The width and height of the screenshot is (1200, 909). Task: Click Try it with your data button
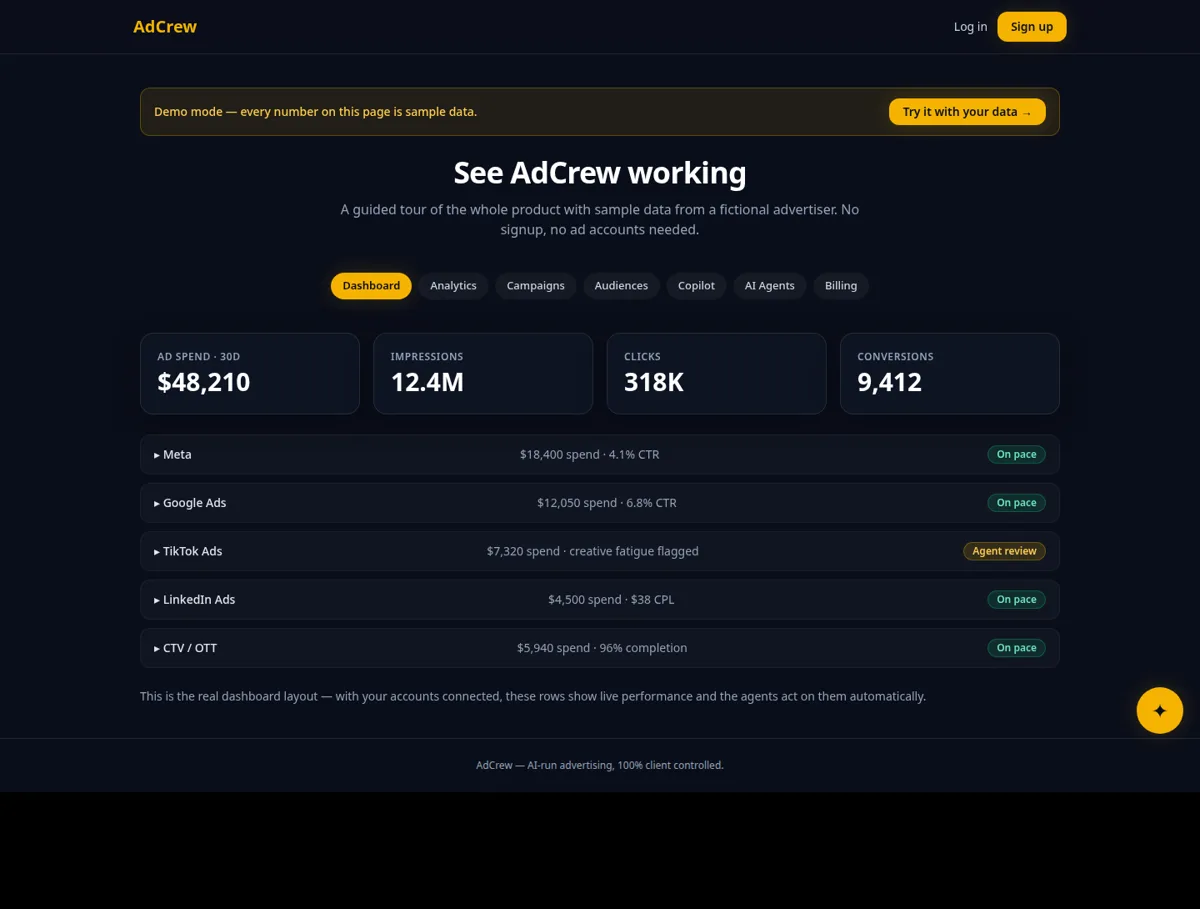tap(967, 112)
